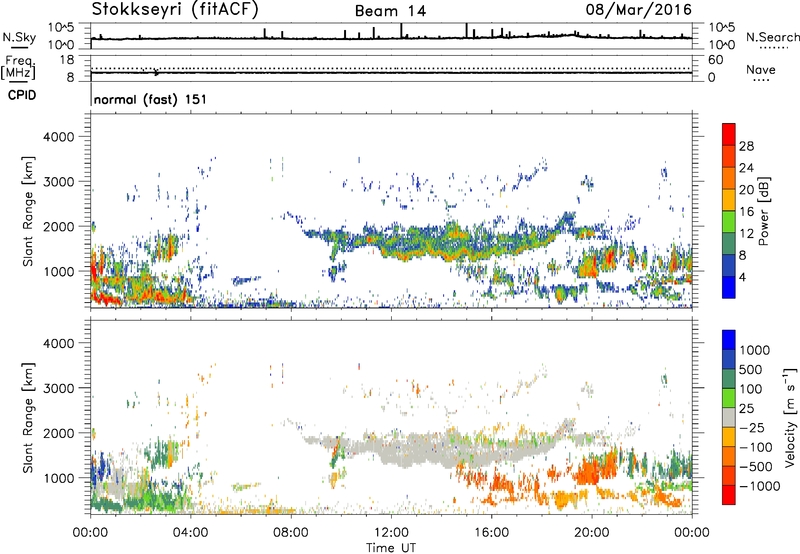Screen dimensions: 800x554
Task: Click the normal (fast) 151 mode text
Action: coord(151,99)
